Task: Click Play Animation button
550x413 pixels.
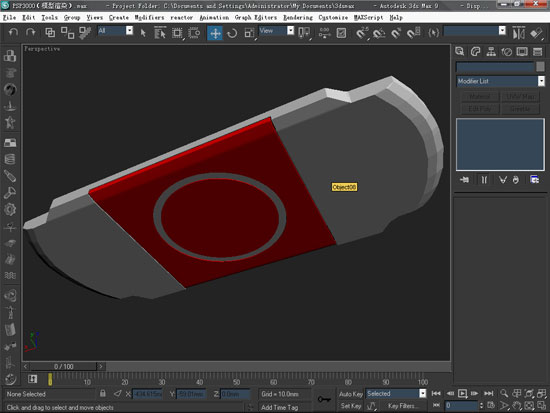Action: tap(463, 393)
